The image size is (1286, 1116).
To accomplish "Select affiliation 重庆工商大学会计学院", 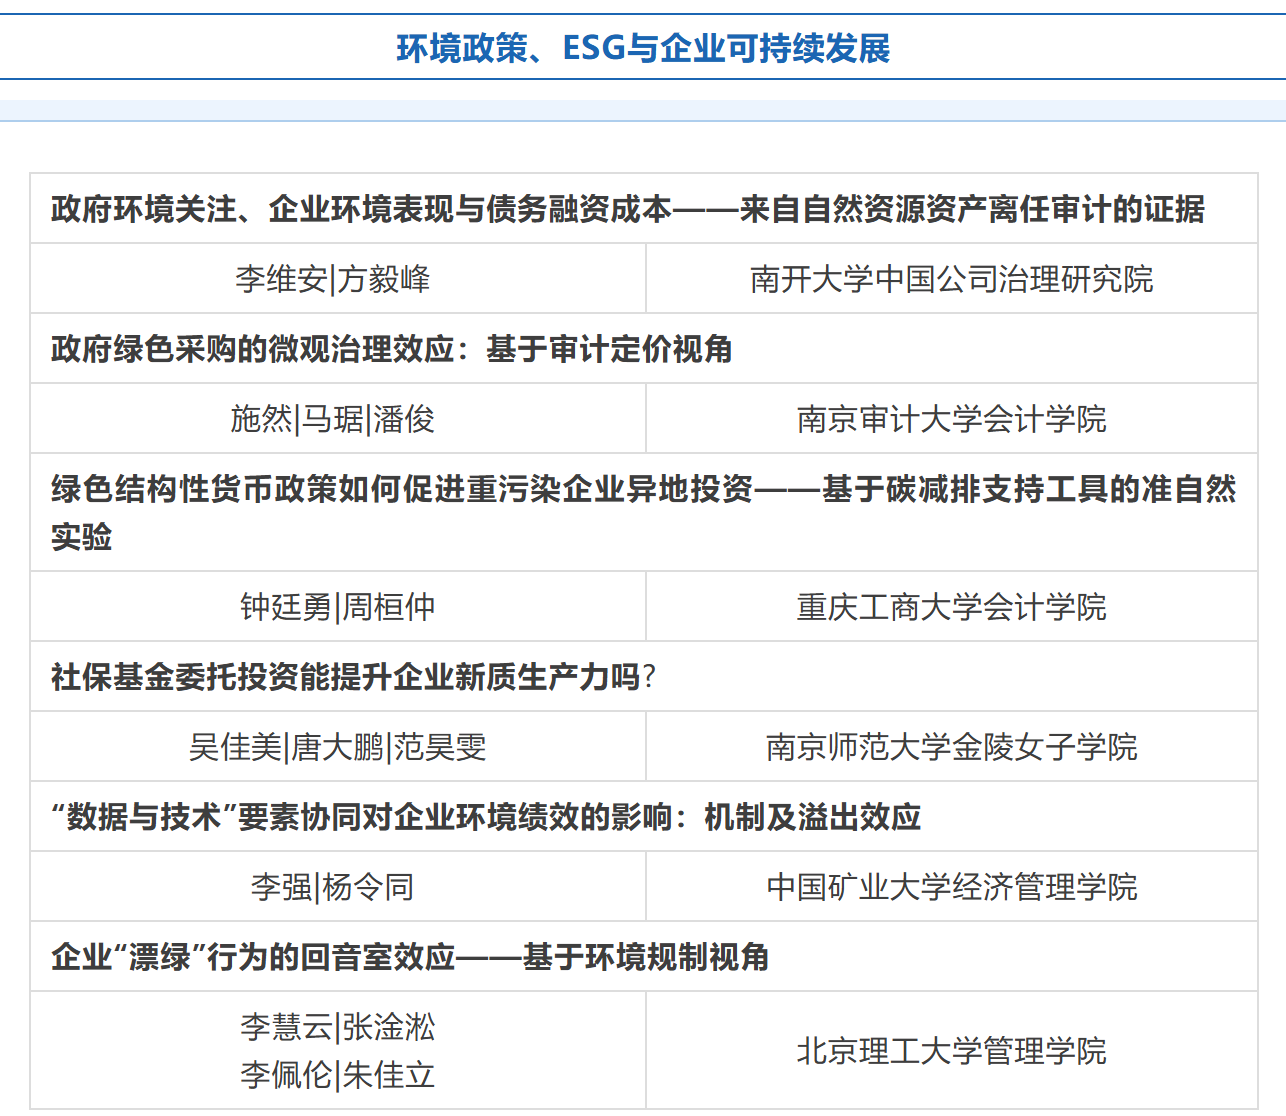I will (x=951, y=607).
